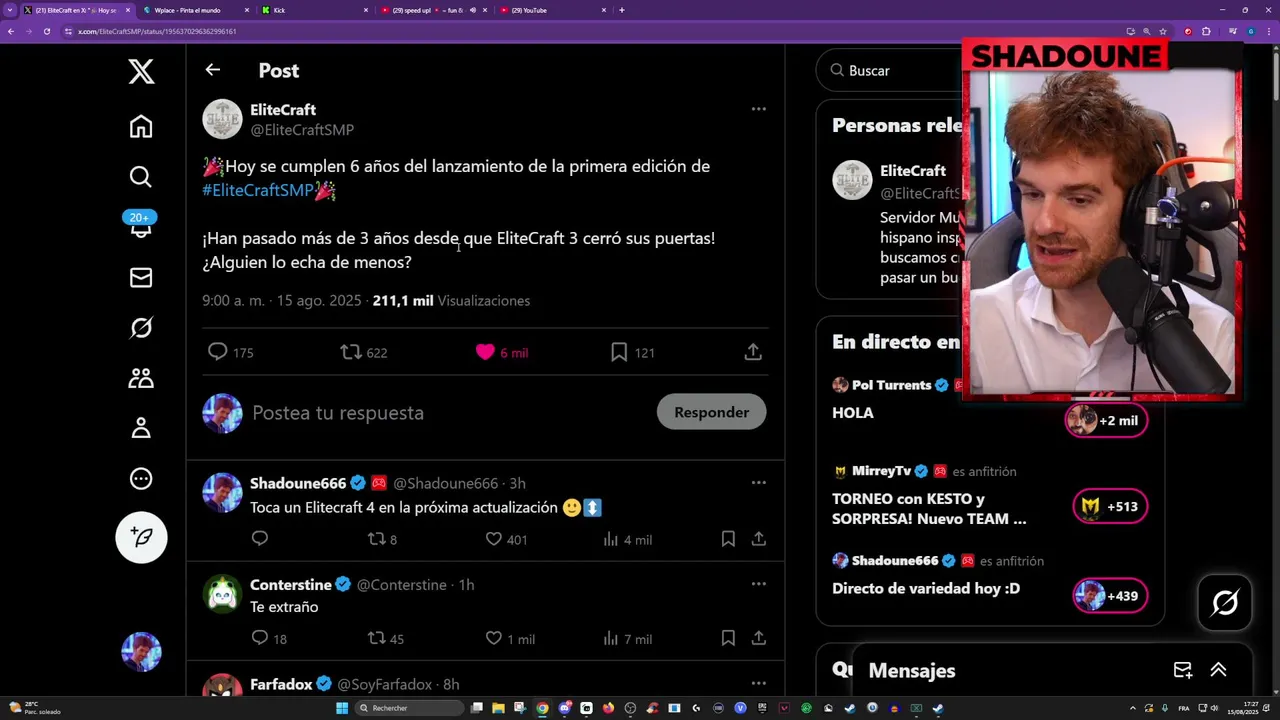Screen dimensions: 1280x720
Task: Switch to the YouTube browser tab
Action: [x=553, y=10]
